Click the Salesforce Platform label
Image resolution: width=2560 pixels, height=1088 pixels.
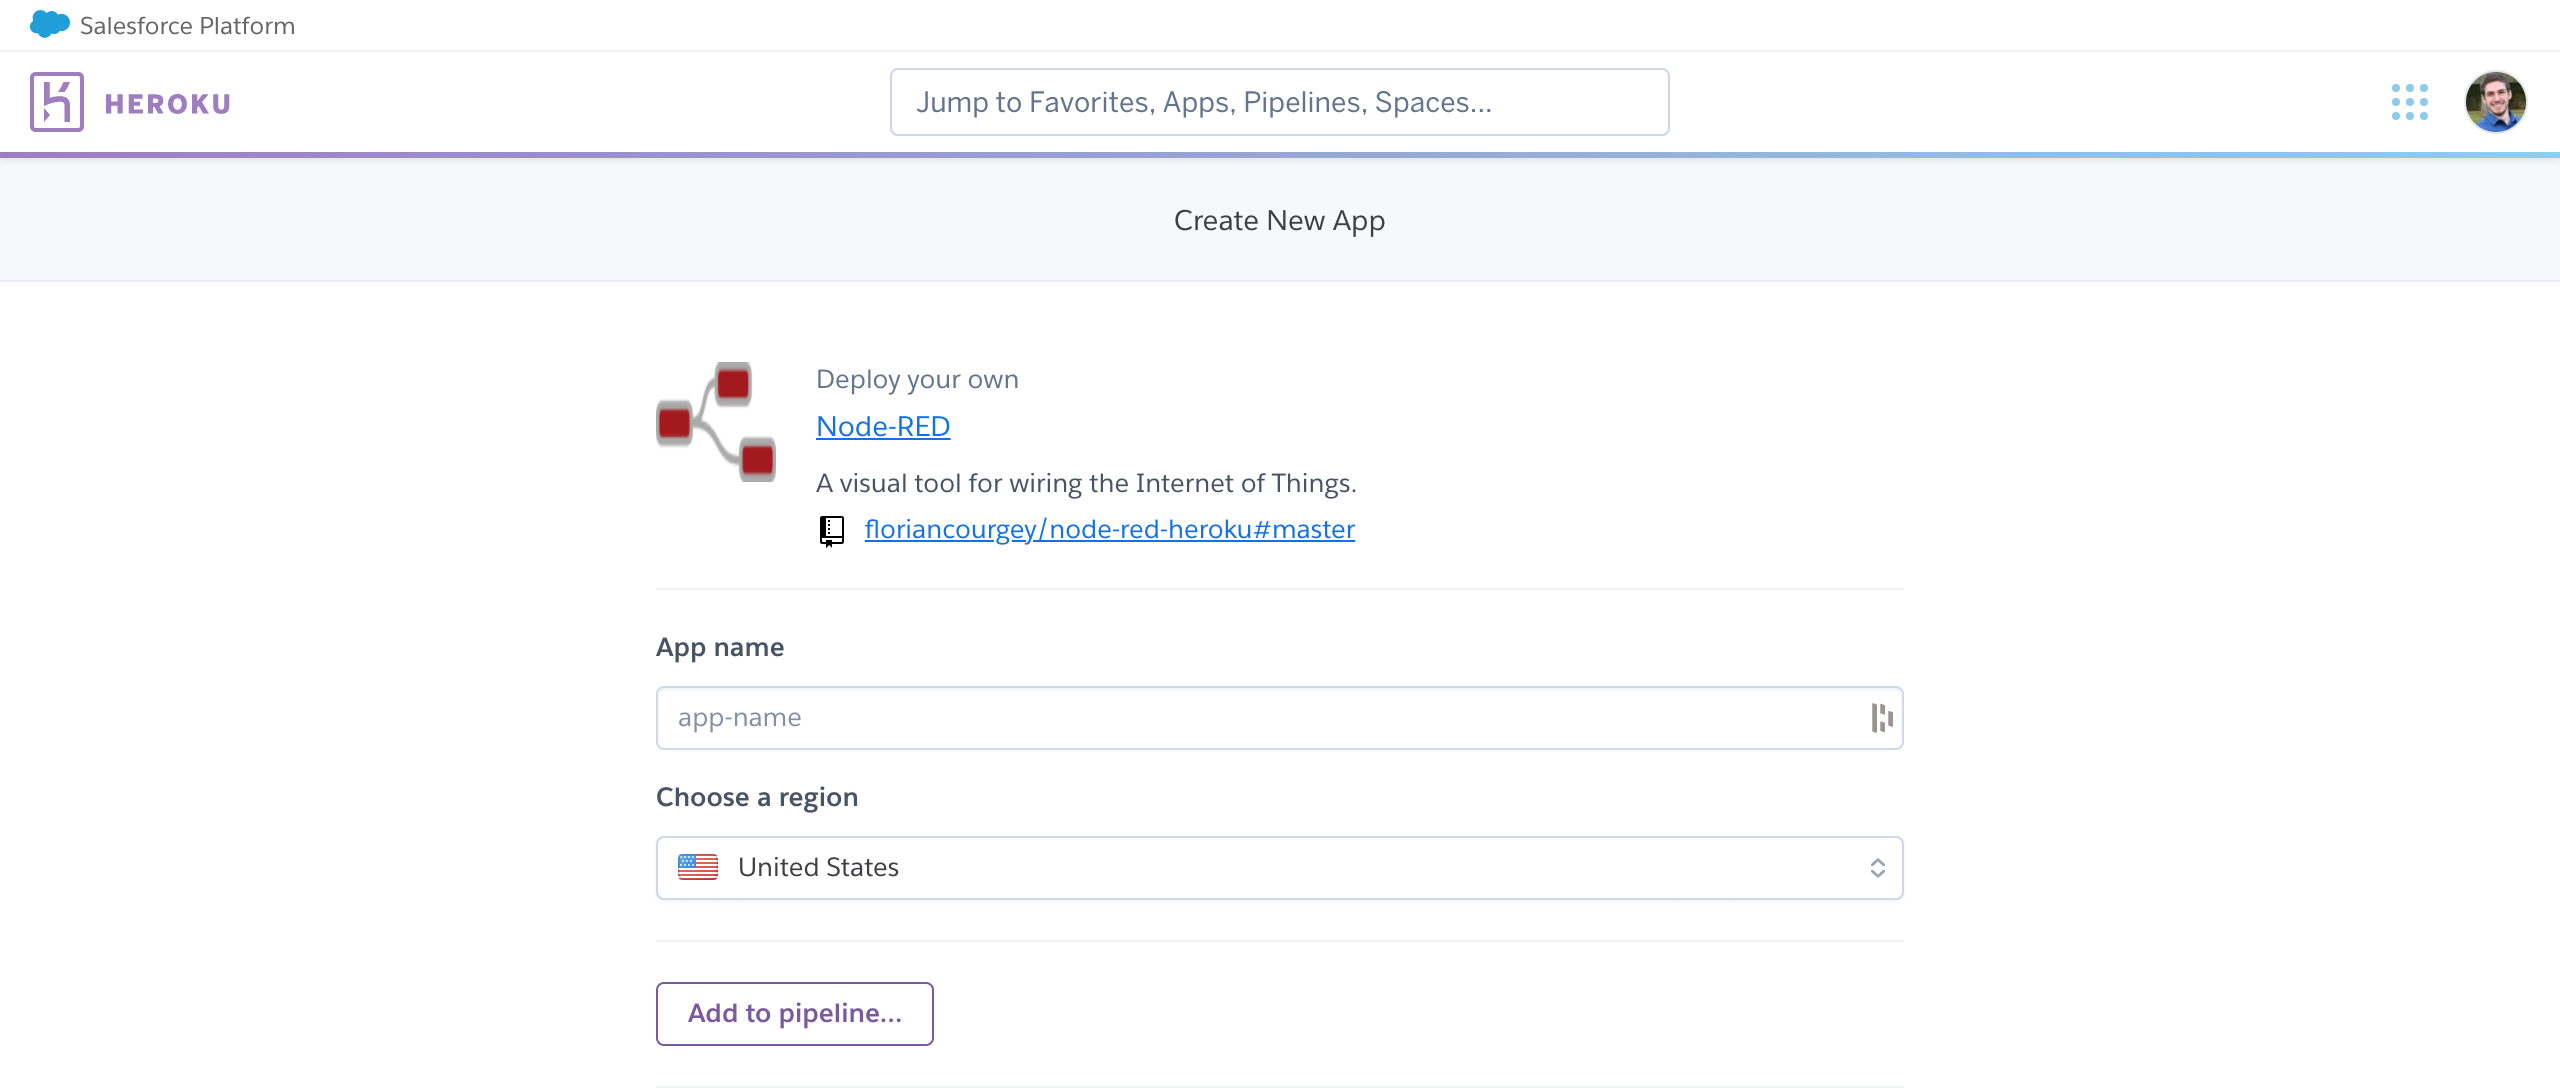pos(187,26)
